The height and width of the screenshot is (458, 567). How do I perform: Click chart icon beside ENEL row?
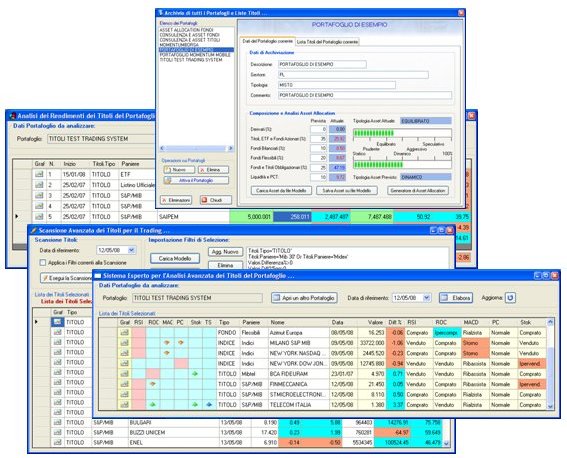pos(57,442)
